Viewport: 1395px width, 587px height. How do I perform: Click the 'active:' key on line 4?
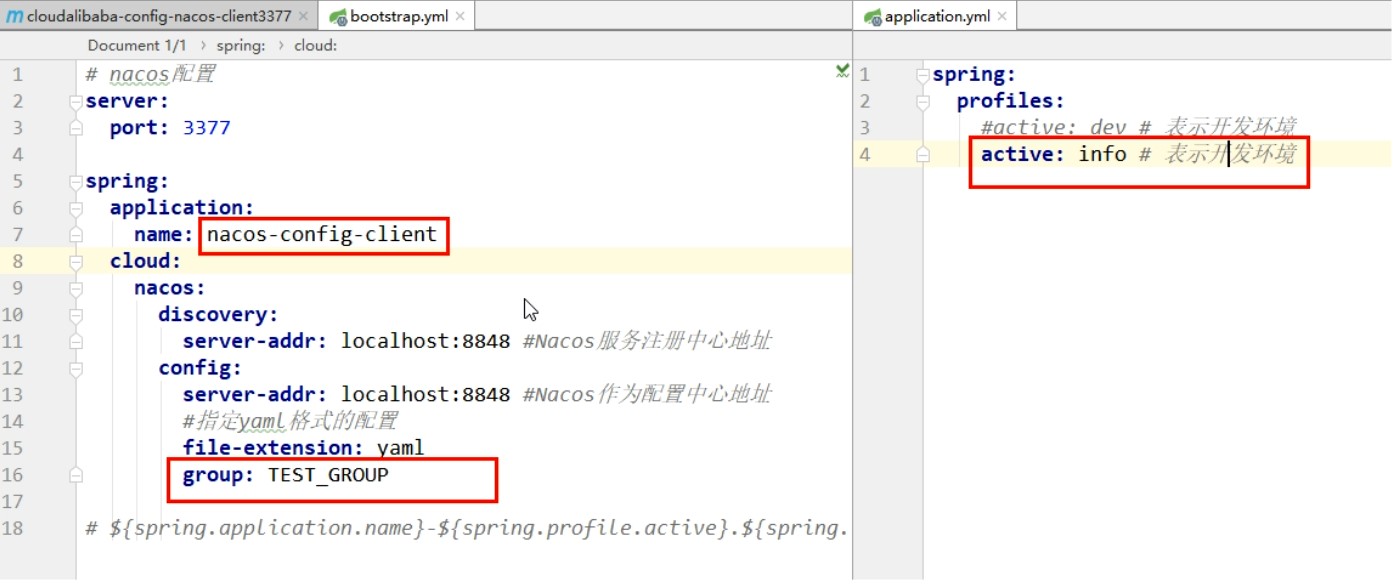click(x=1023, y=154)
